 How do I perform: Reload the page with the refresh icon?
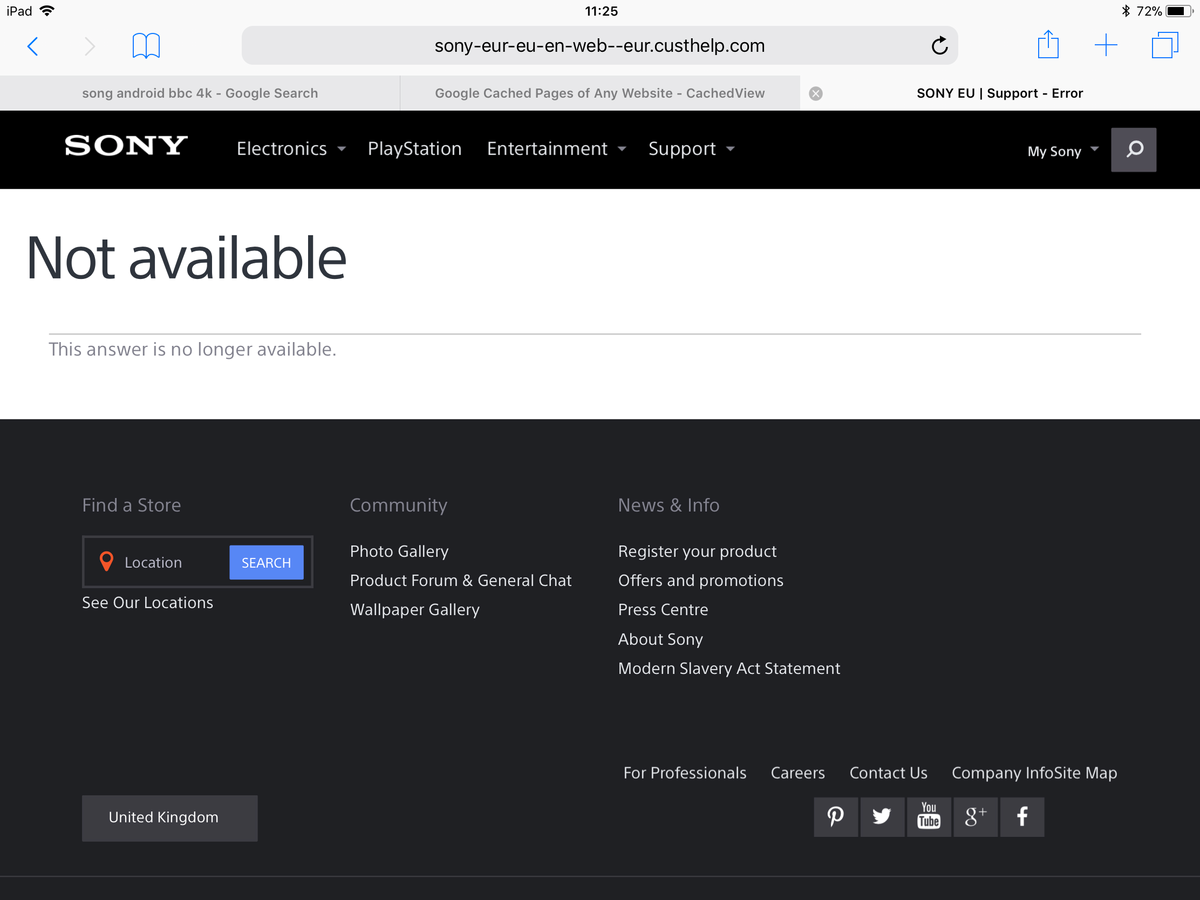(939, 46)
